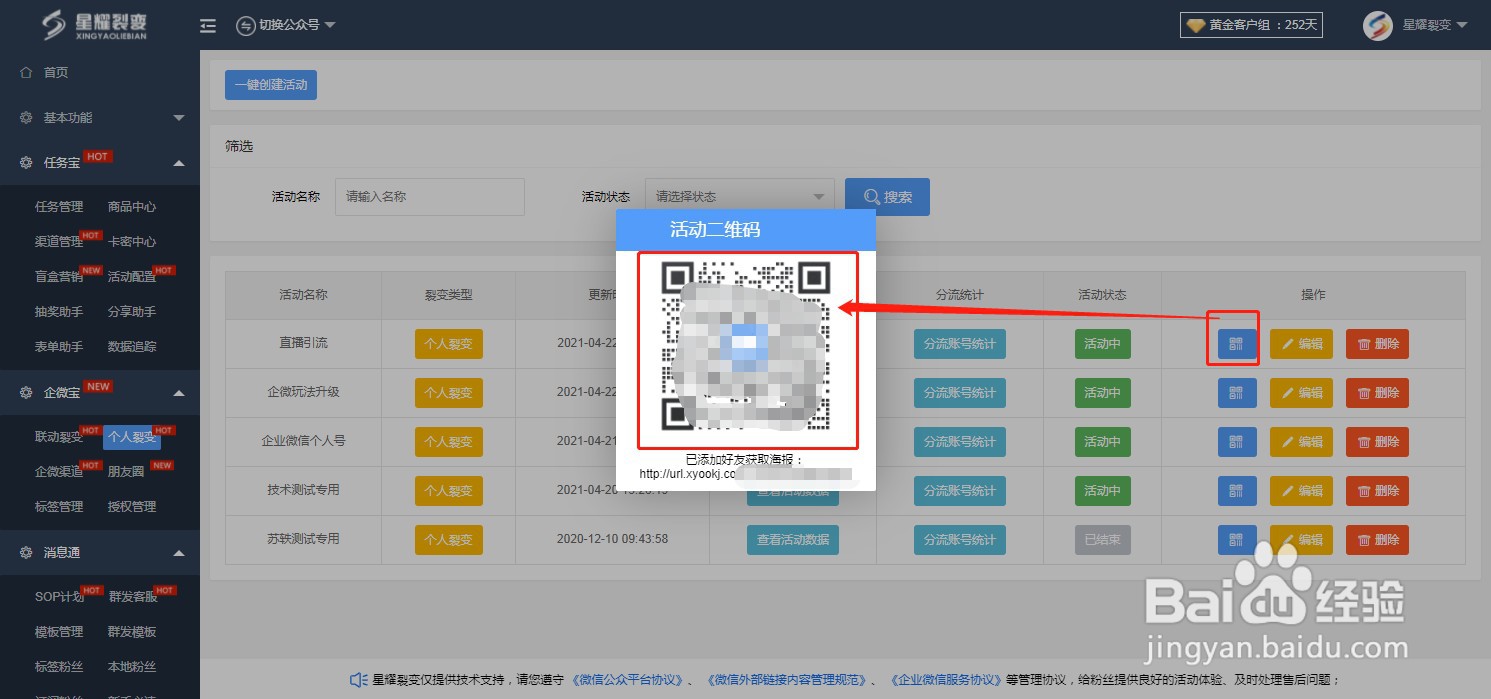Open 卡密中心 in the sidebar
Image resolution: width=1491 pixels, height=699 pixels.
pyautogui.click(x=132, y=242)
